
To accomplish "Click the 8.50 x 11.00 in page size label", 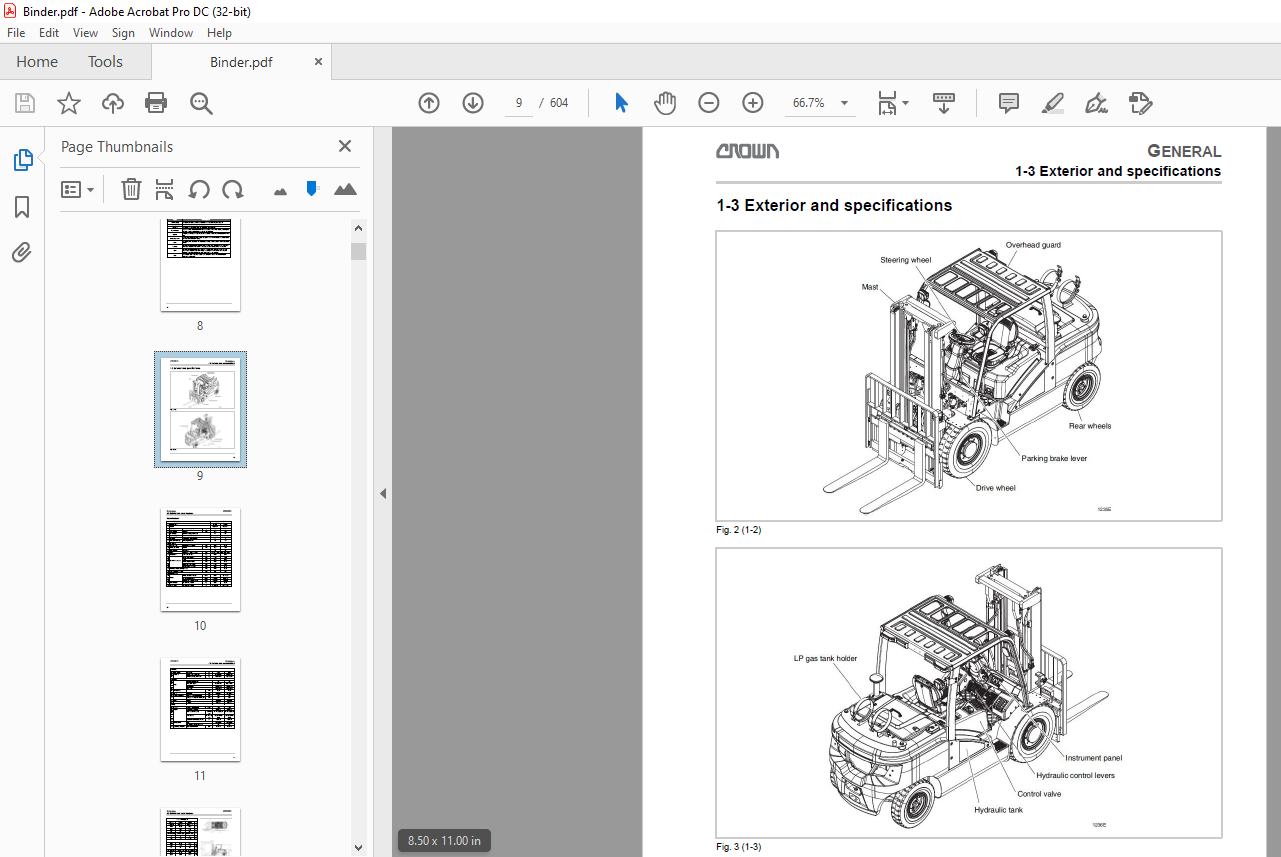I will [444, 841].
